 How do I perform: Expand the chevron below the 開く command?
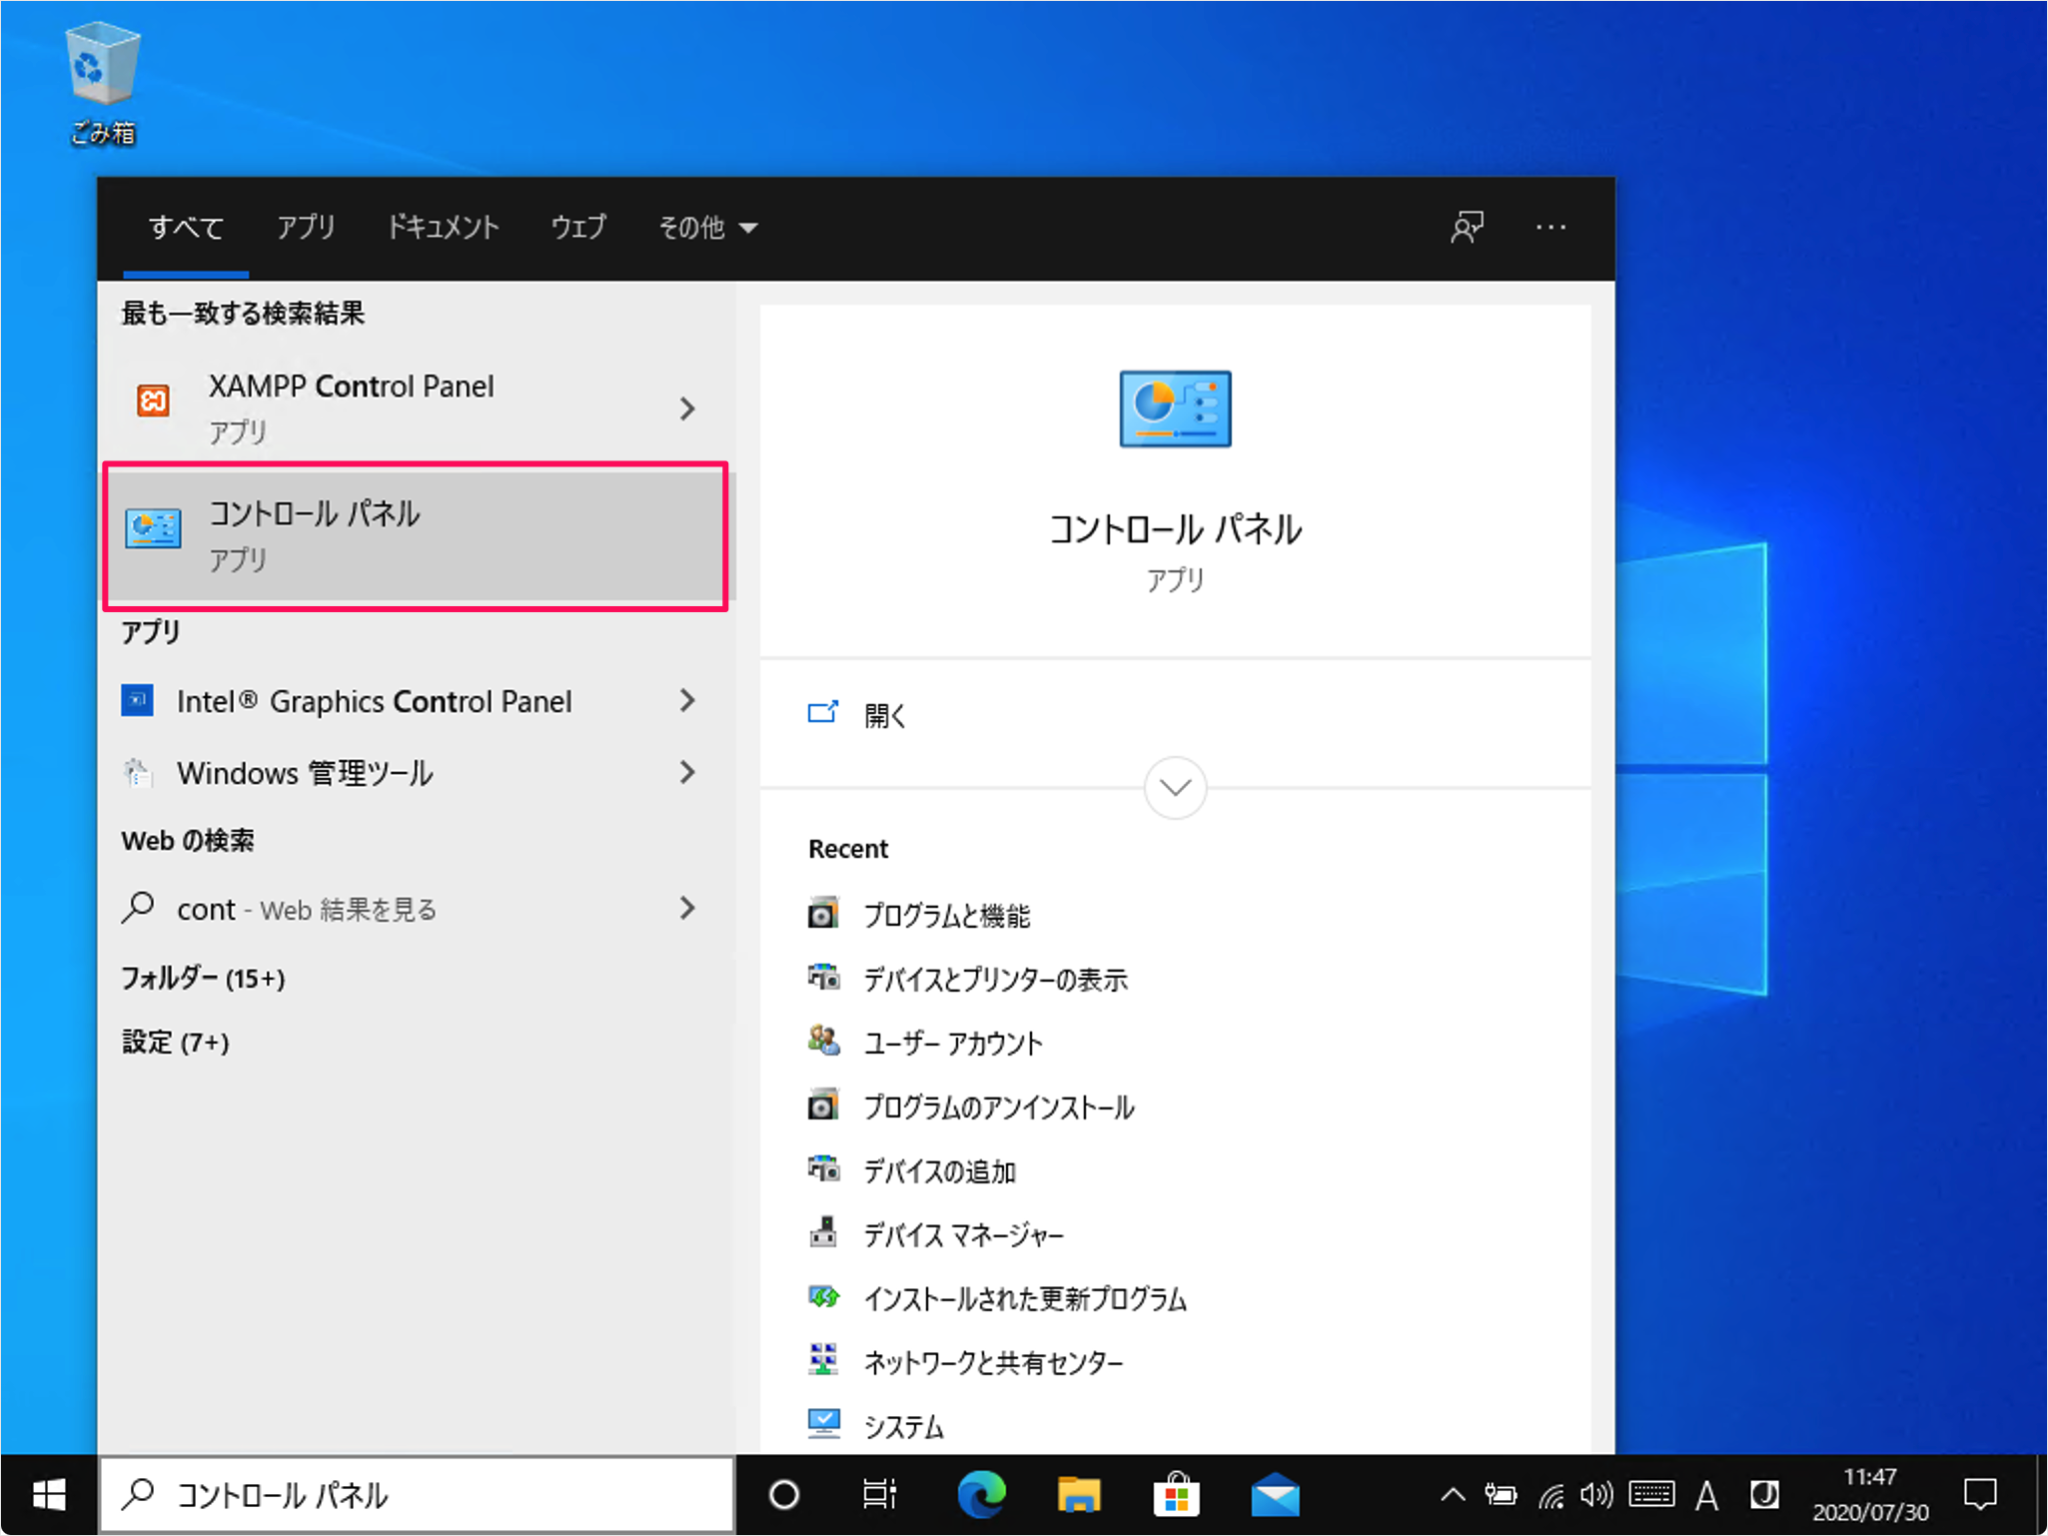click(1174, 787)
